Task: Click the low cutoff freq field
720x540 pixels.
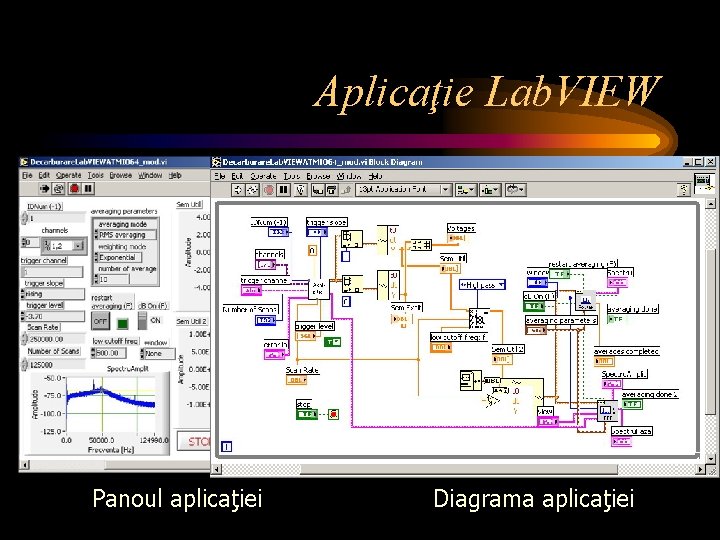Action: 110,353
